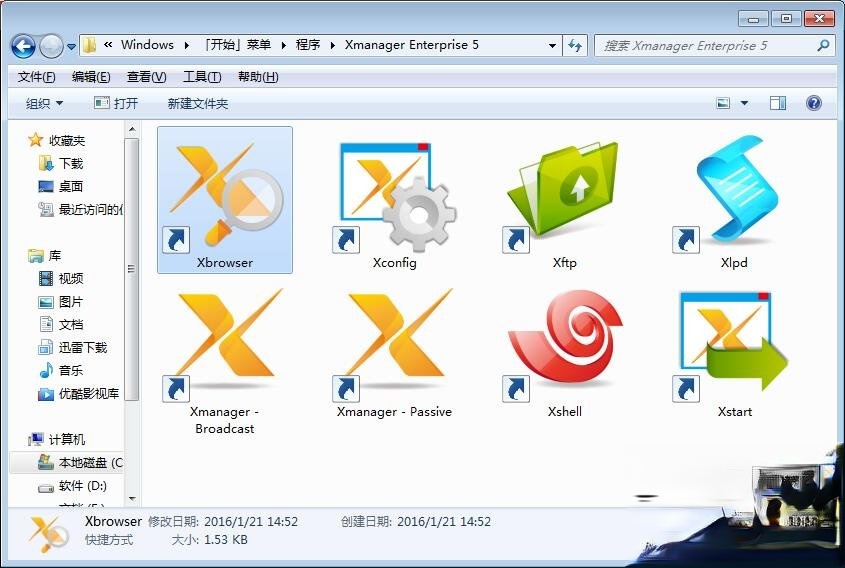Select the Xmanager - Passive shortcut

(394, 353)
